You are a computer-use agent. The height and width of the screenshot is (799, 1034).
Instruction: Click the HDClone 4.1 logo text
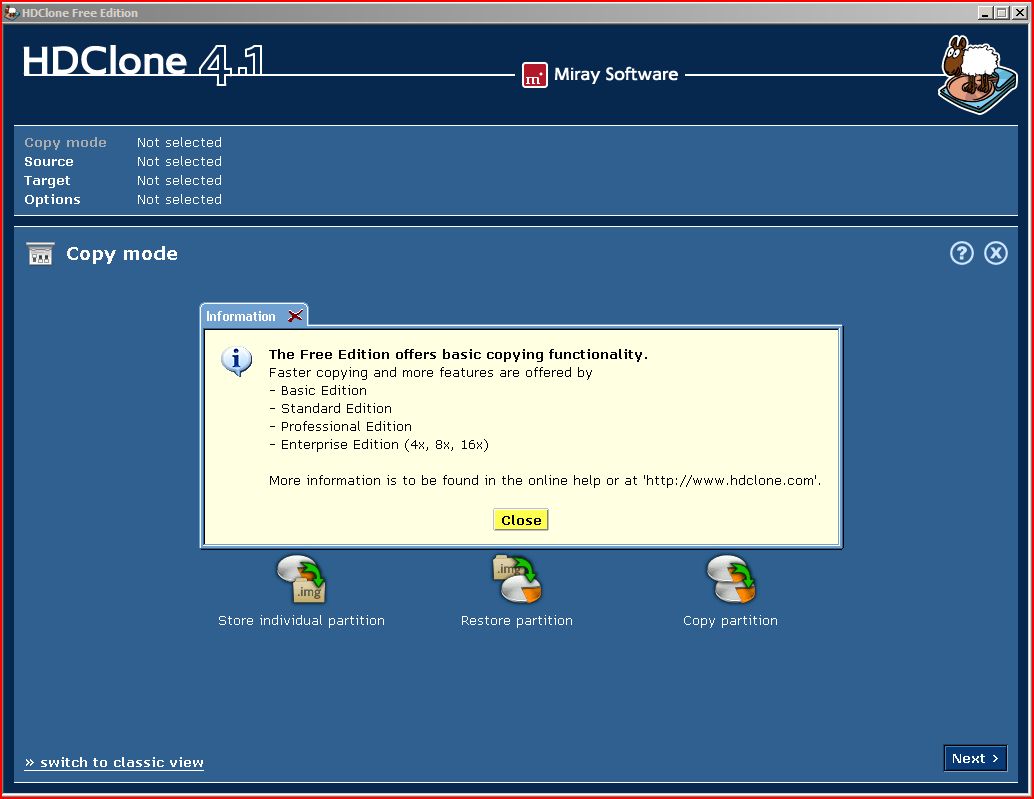click(144, 63)
